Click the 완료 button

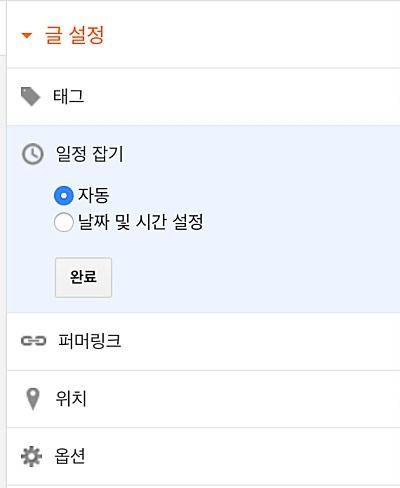tap(83, 277)
